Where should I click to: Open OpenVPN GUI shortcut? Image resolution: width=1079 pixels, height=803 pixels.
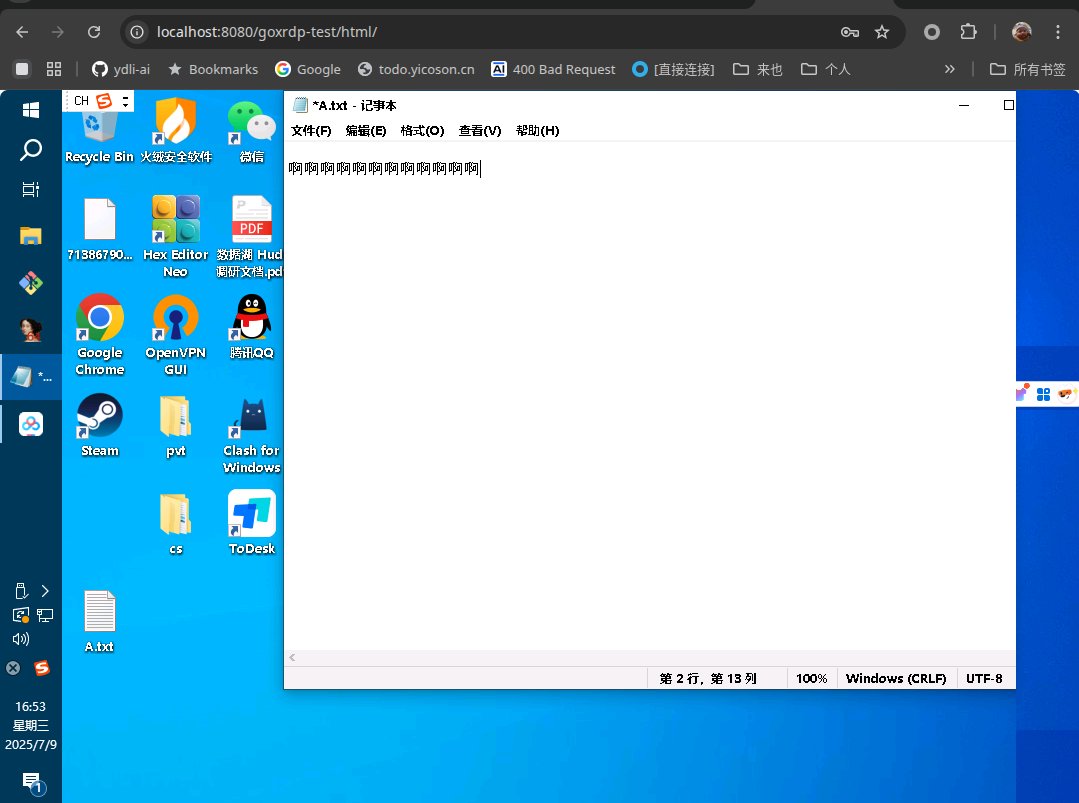click(175, 334)
